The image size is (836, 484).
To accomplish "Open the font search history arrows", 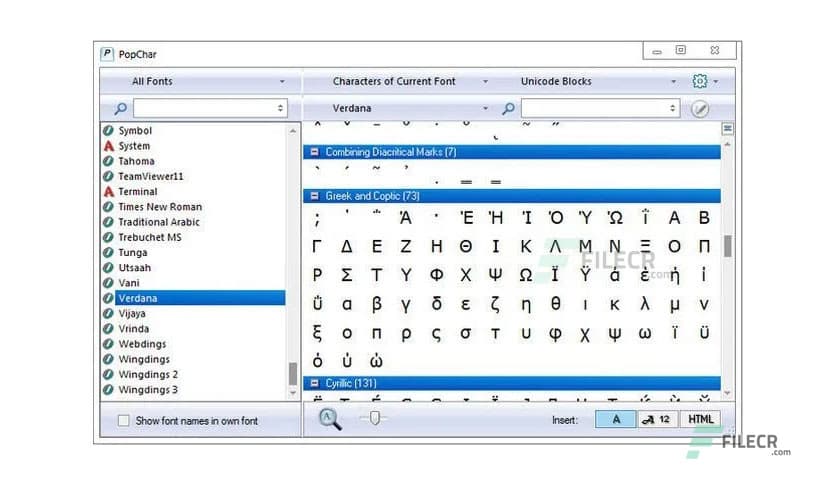I will [280, 108].
